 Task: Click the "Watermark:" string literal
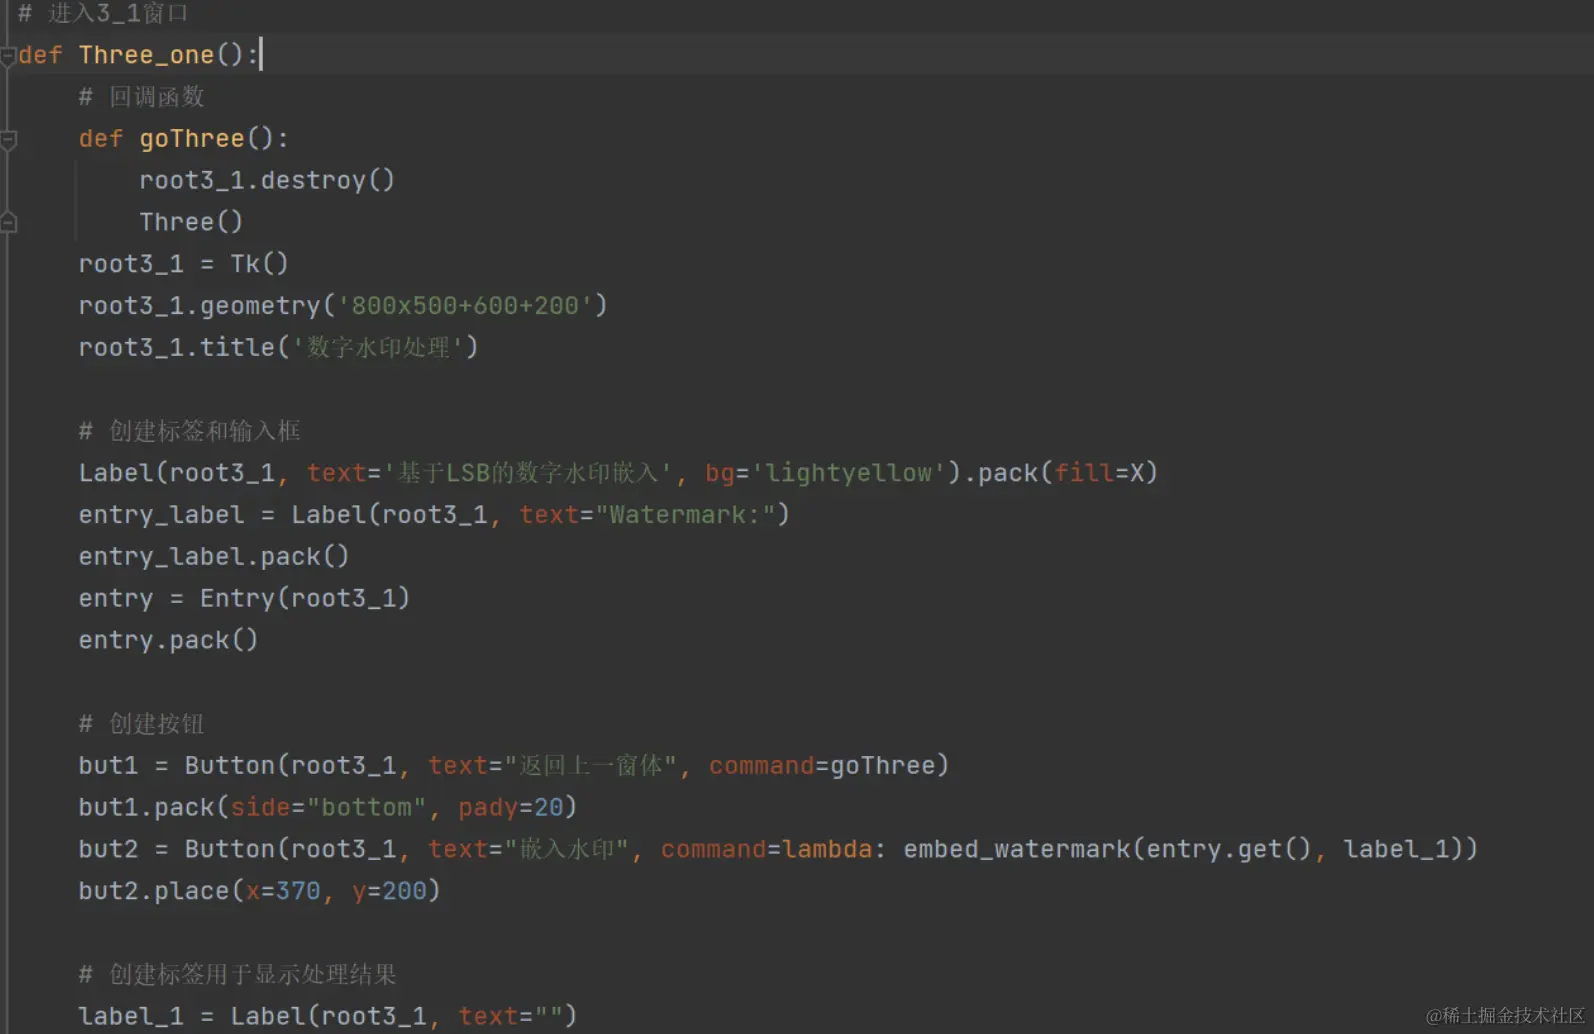(x=686, y=515)
